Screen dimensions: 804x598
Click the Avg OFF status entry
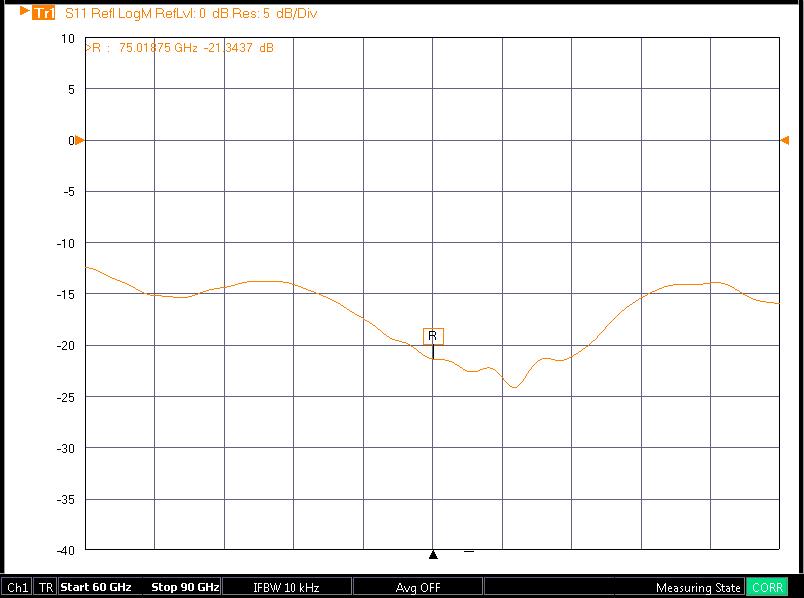(x=418, y=587)
